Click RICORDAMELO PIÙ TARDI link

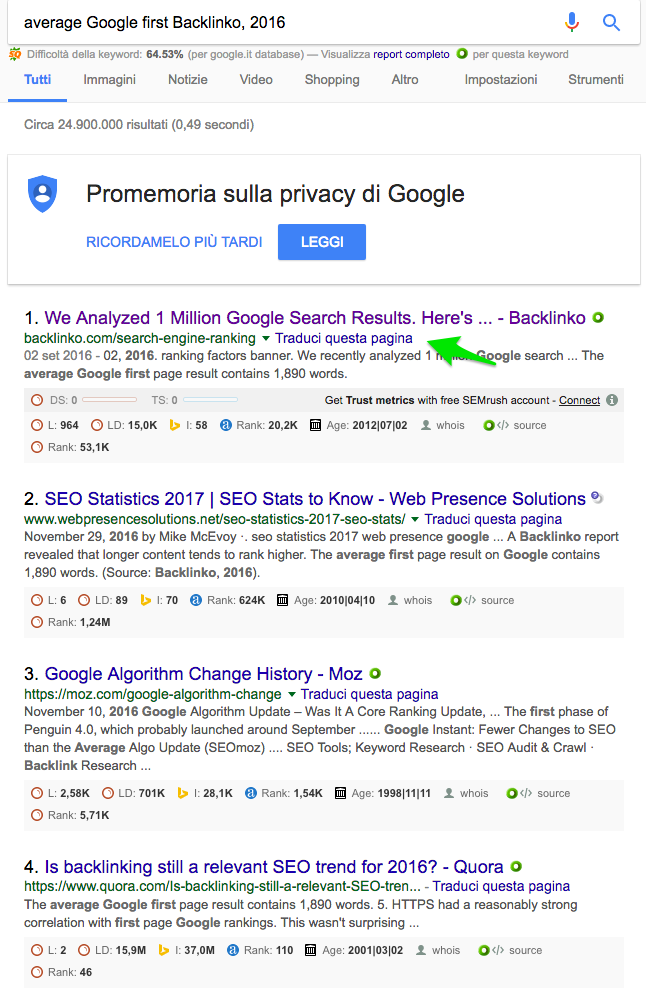pyautogui.click(x=174, y=242)
